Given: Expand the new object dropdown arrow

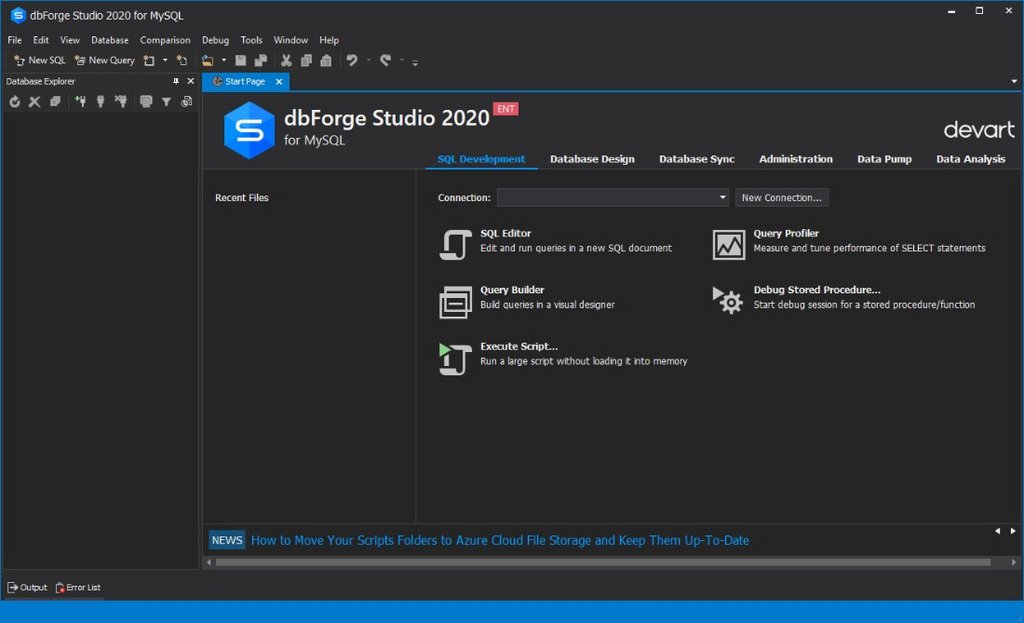Looking at the screenshot, I should [x=165, y=61].
